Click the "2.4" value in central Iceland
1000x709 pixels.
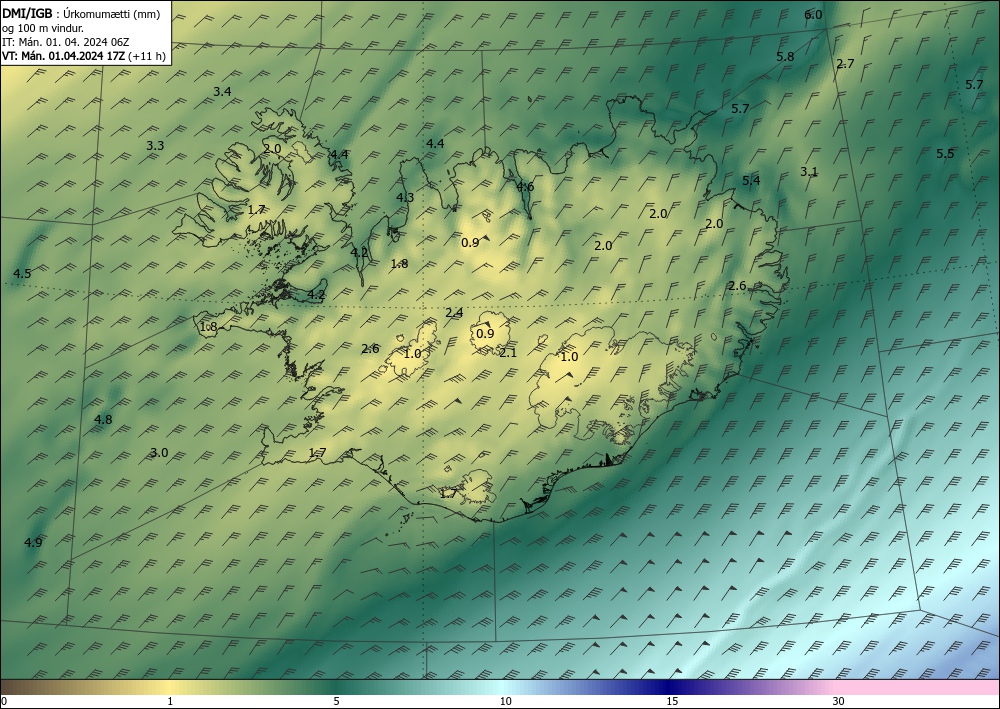click(454, 312)
